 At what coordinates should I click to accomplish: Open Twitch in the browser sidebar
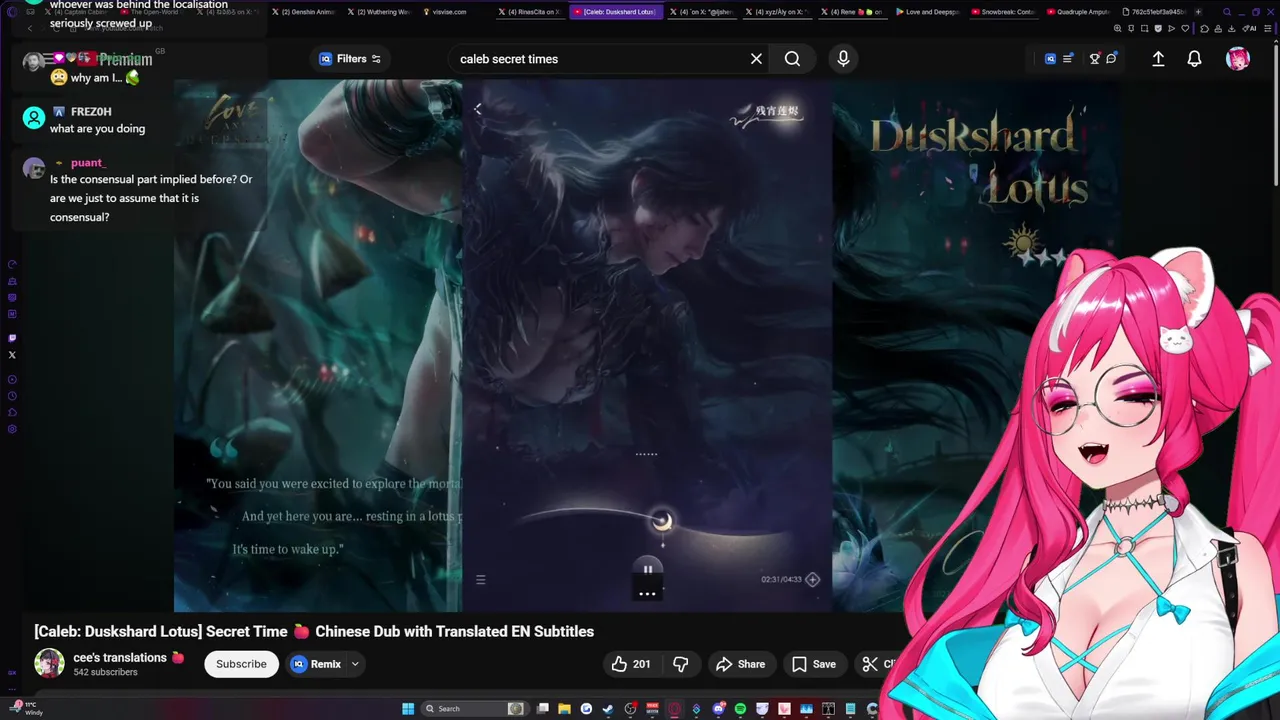pos(12,338)
